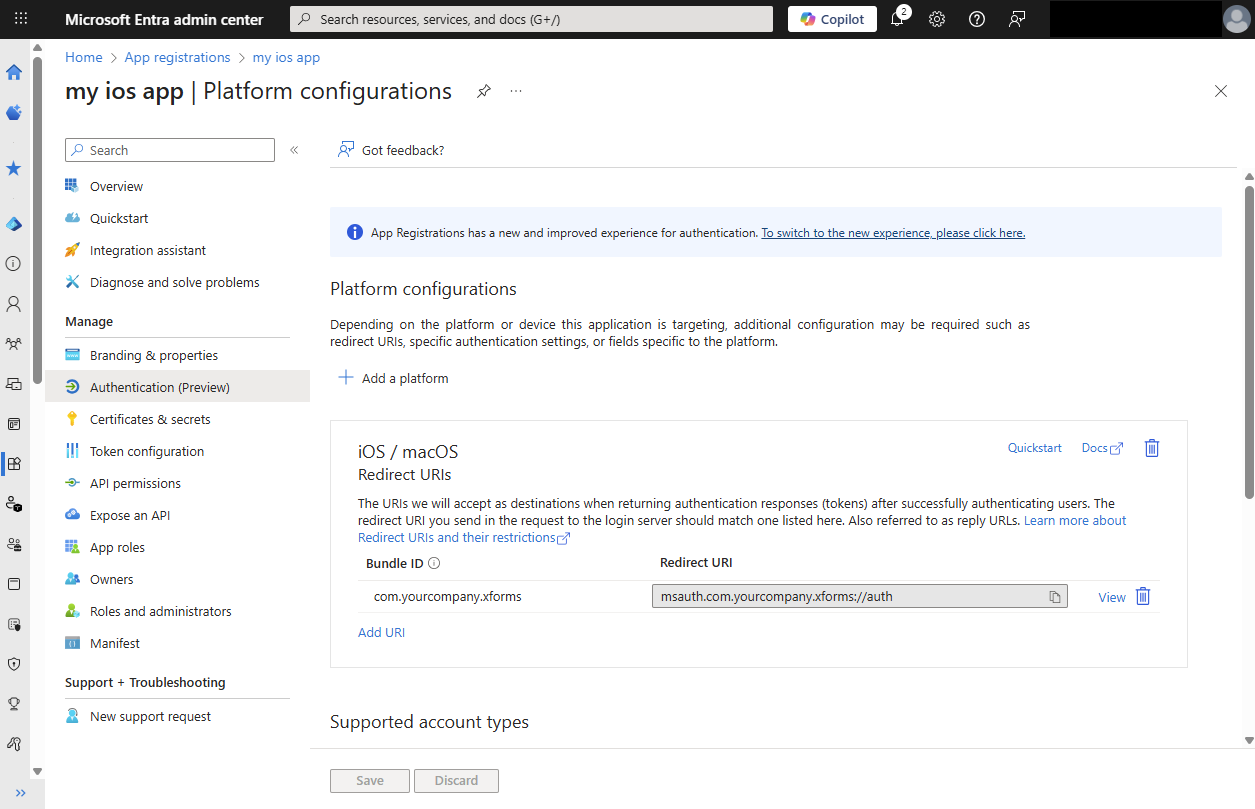This screenshot has height=809, width=1255.
Task: Open Diagnose and solve problems
Action: coord(177,282)
